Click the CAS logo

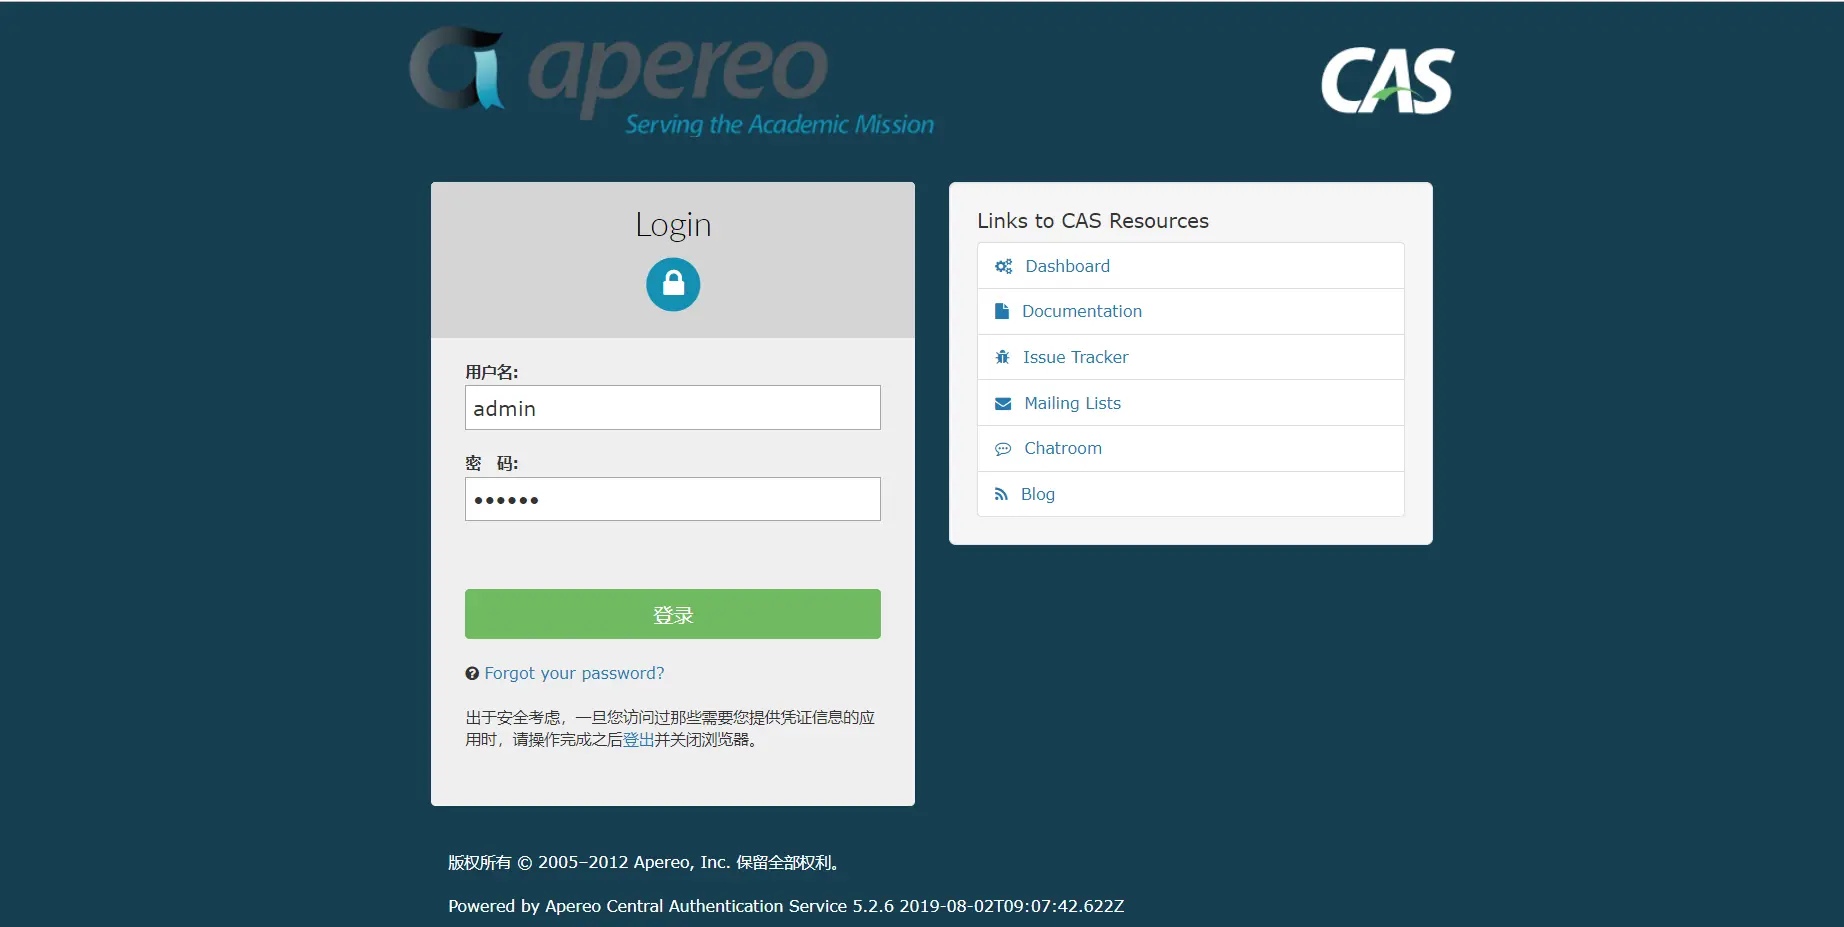point(1388,81)
